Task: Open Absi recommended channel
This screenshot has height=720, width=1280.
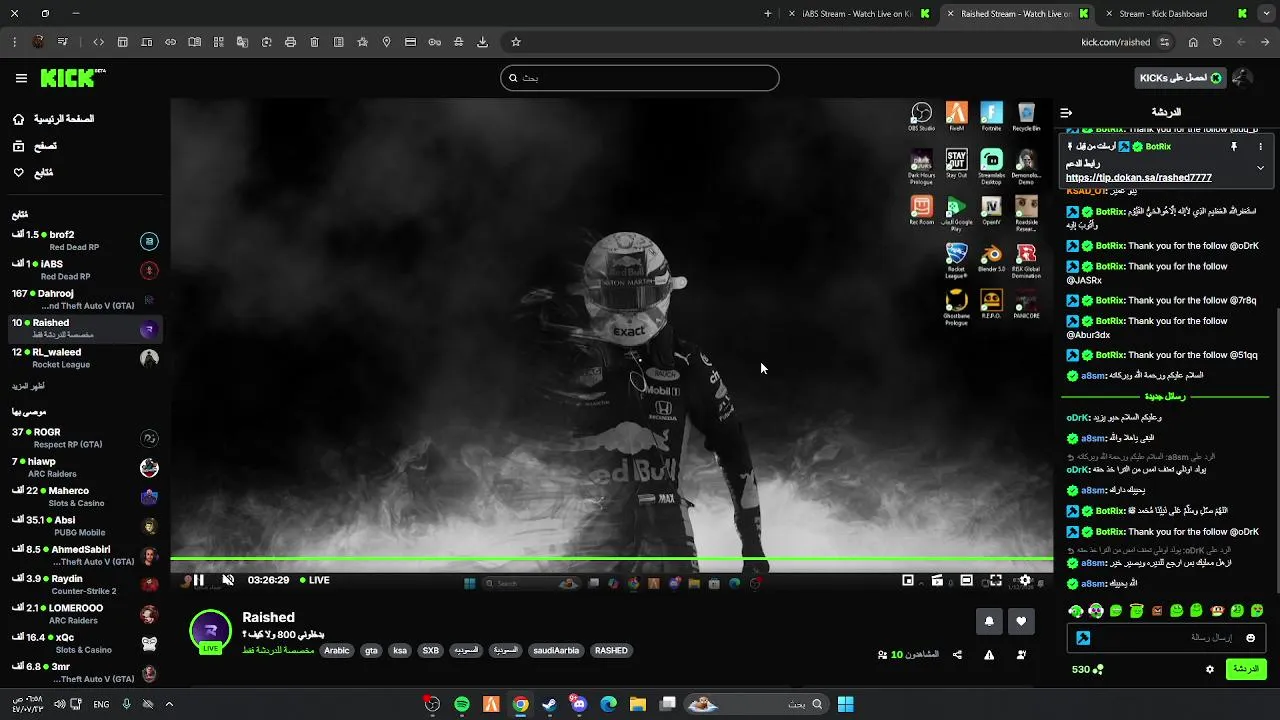Action: tap(83, 526)
